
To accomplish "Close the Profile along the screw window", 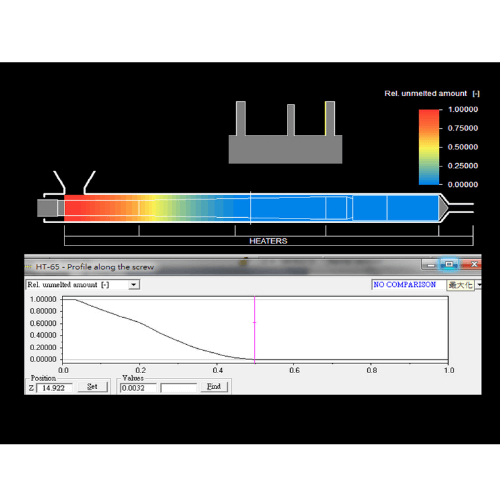I will (472, 265).
